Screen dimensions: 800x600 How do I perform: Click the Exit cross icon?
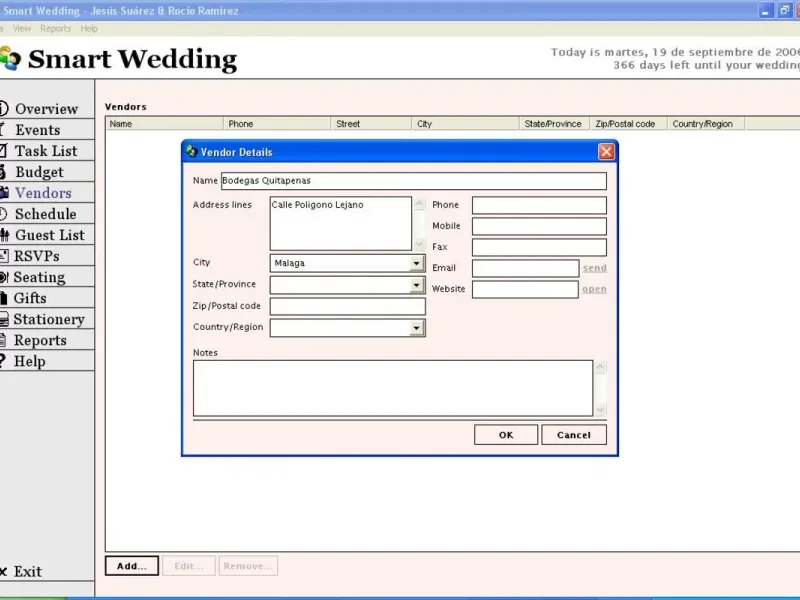(4, 571)
